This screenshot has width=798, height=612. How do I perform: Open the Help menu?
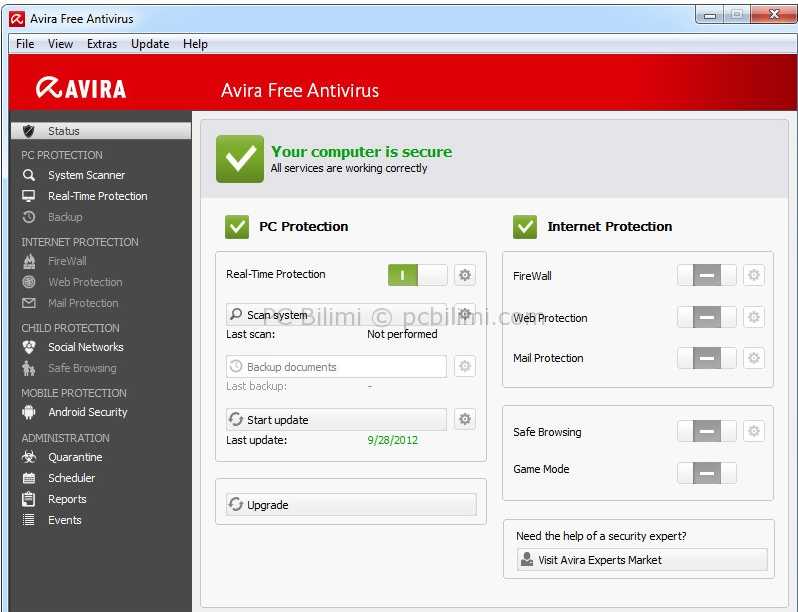(x=195, y=44)
